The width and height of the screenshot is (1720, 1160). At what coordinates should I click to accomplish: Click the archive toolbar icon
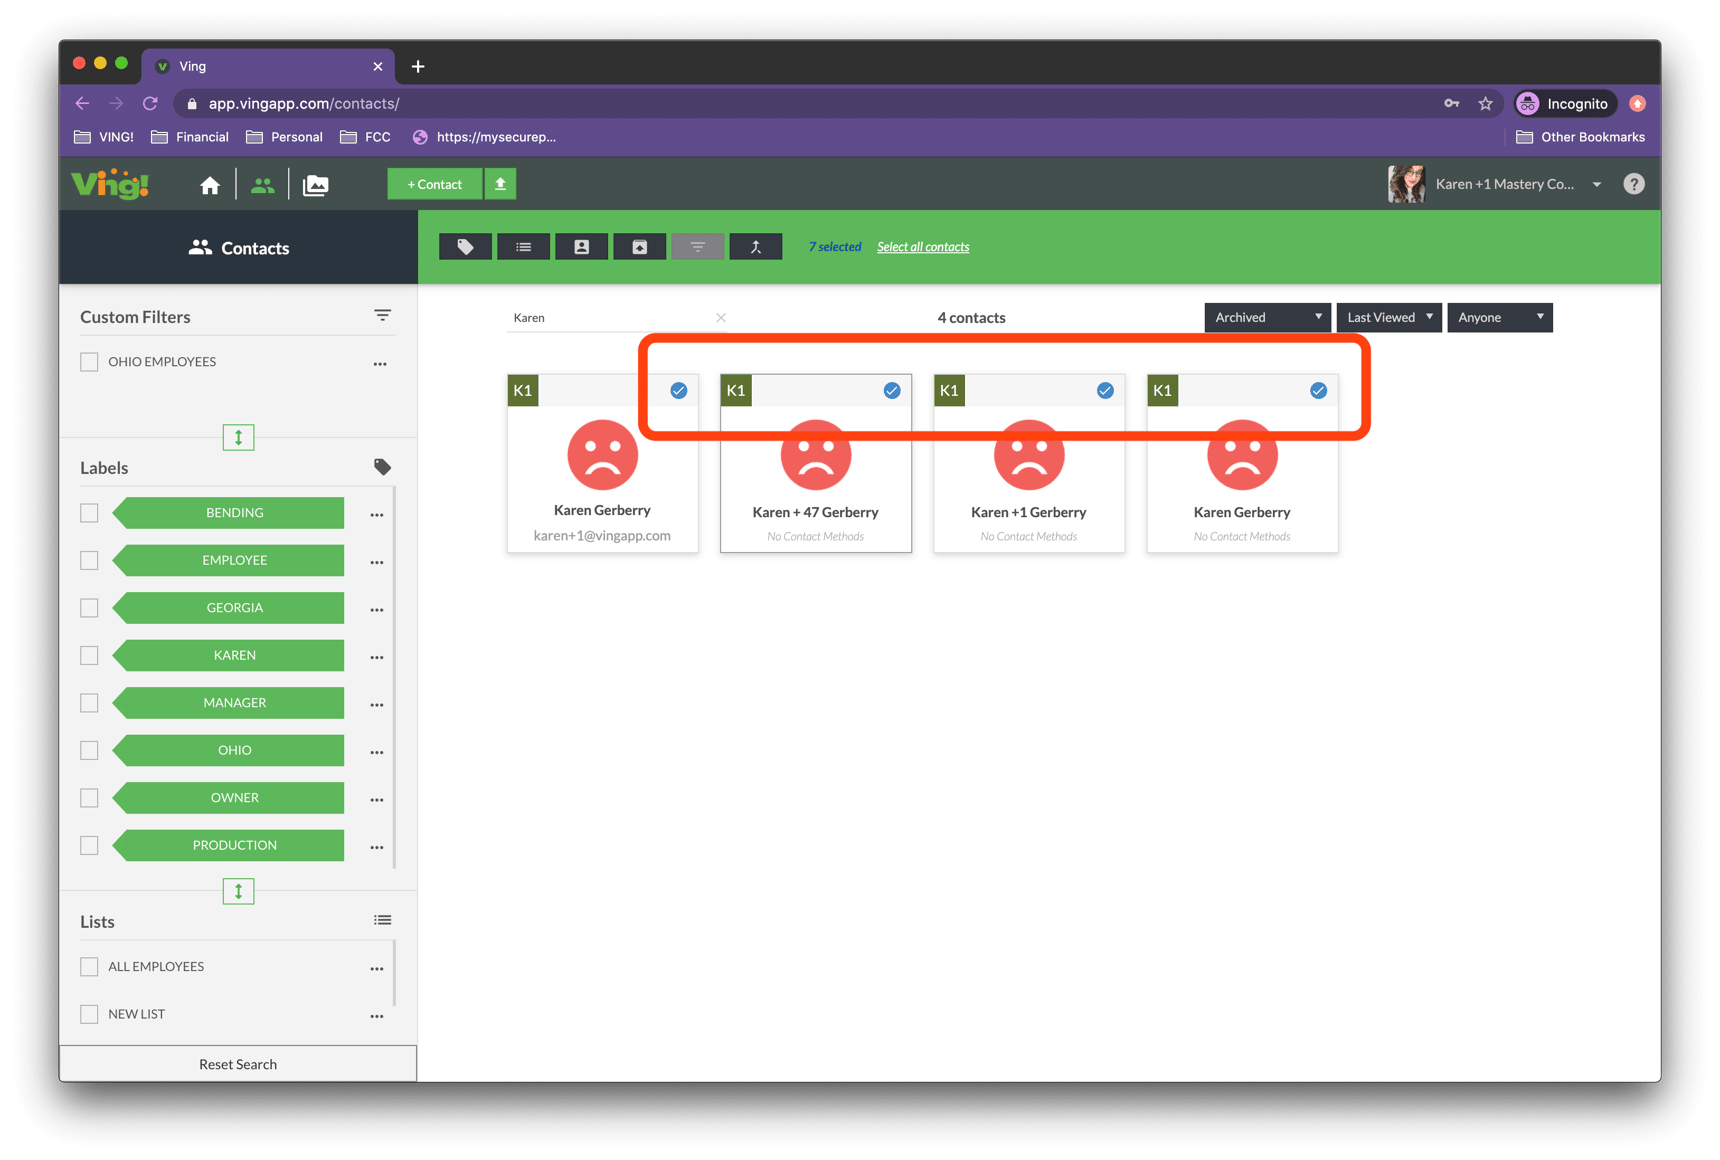640,247
